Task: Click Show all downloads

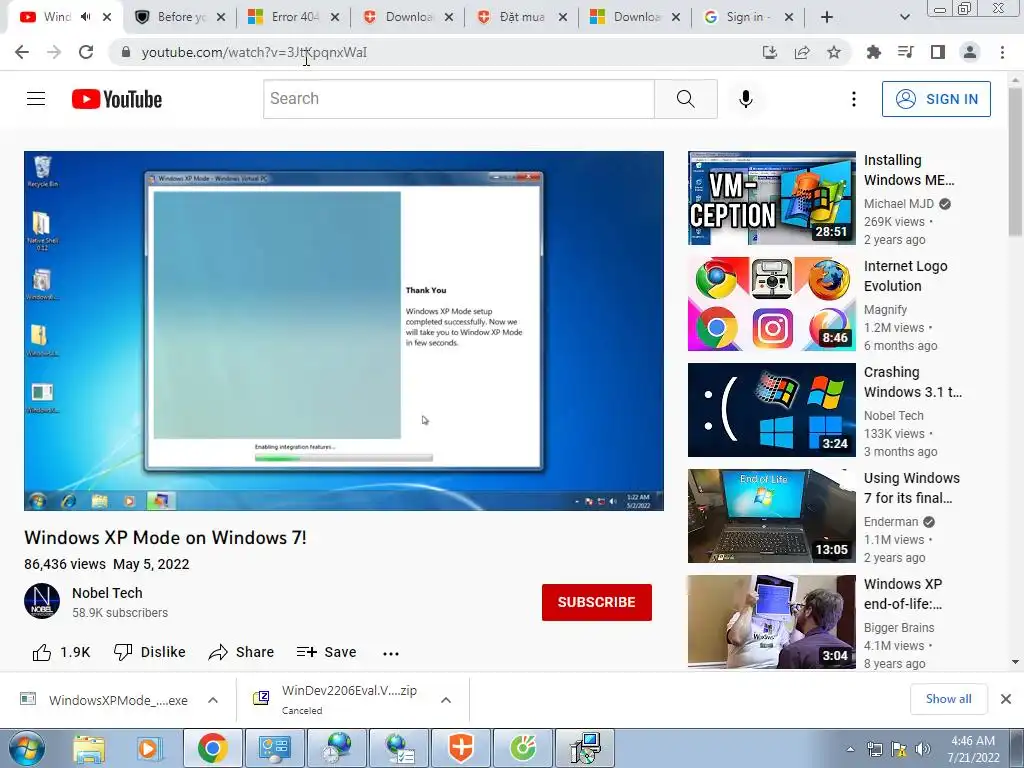Action: tap(948, 699)
